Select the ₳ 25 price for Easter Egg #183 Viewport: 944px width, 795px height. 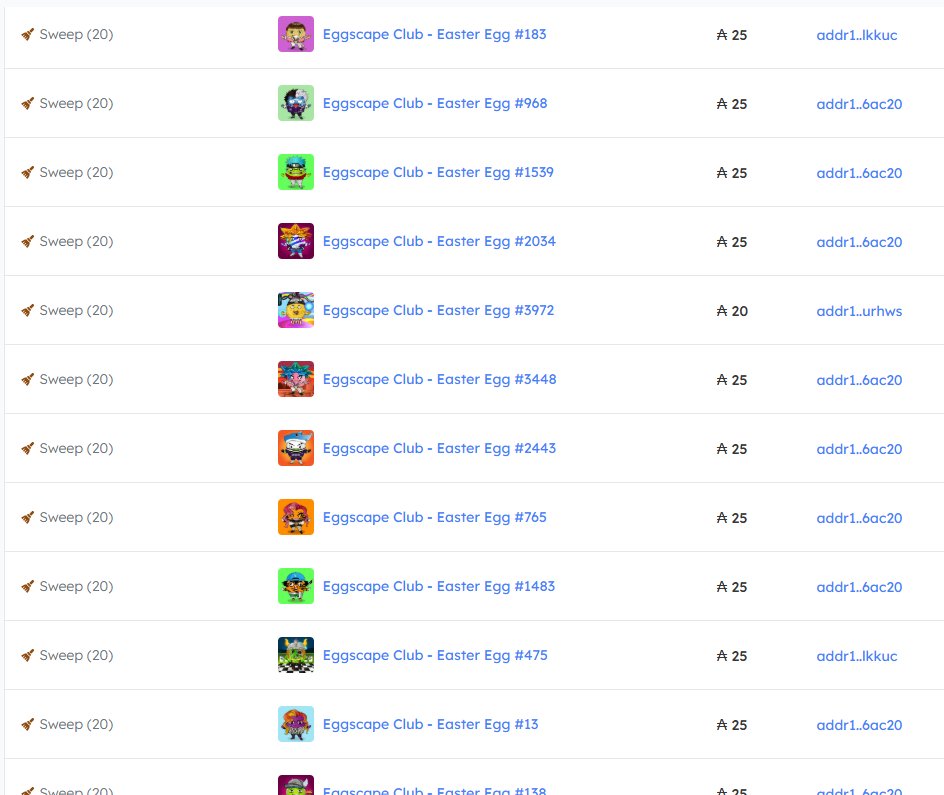pyautogui.click(x=732, y=36)
